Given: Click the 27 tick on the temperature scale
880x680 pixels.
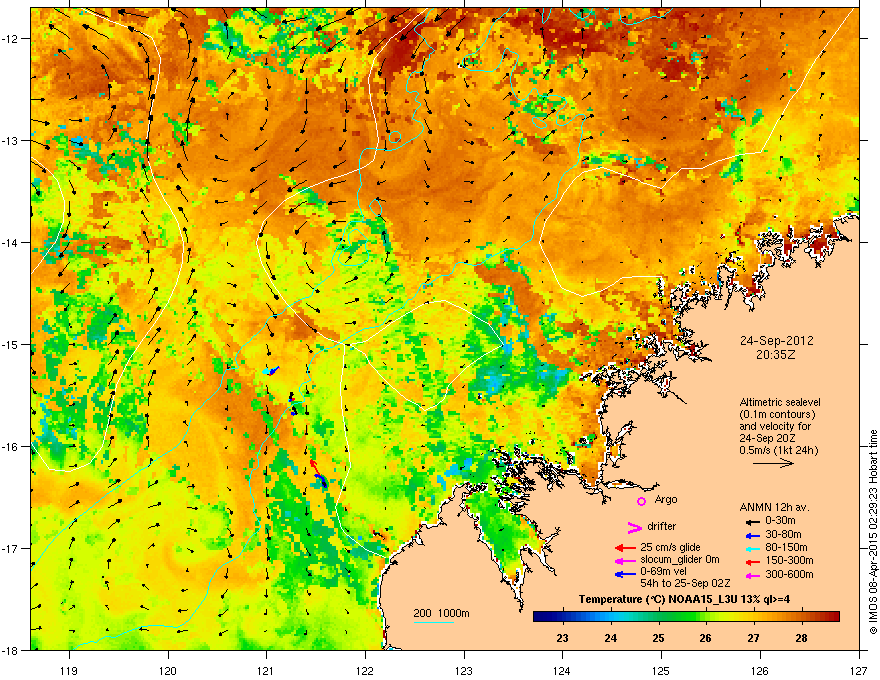Looking at the screenshot, I should 754,638.
